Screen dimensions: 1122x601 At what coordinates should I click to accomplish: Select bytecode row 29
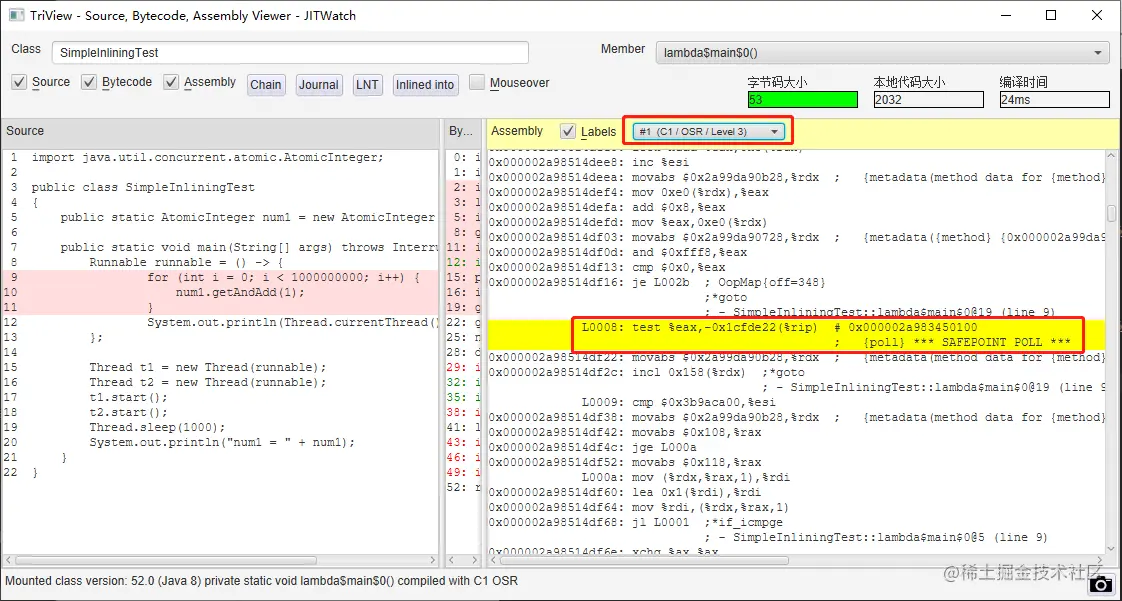point(463,368)
